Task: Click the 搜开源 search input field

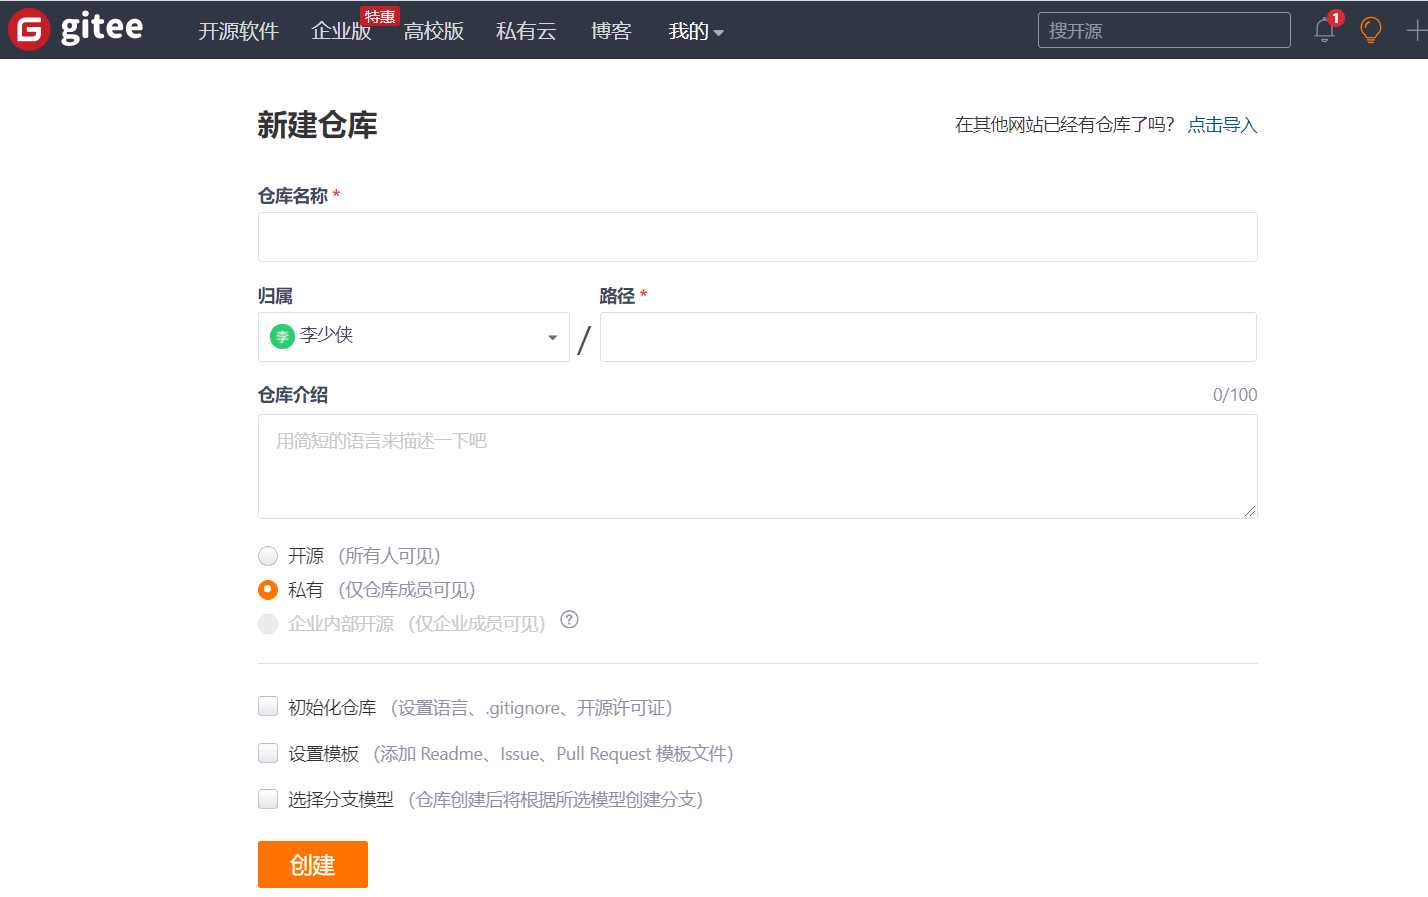Action: pyautogui.click(x=1163, y=29)
